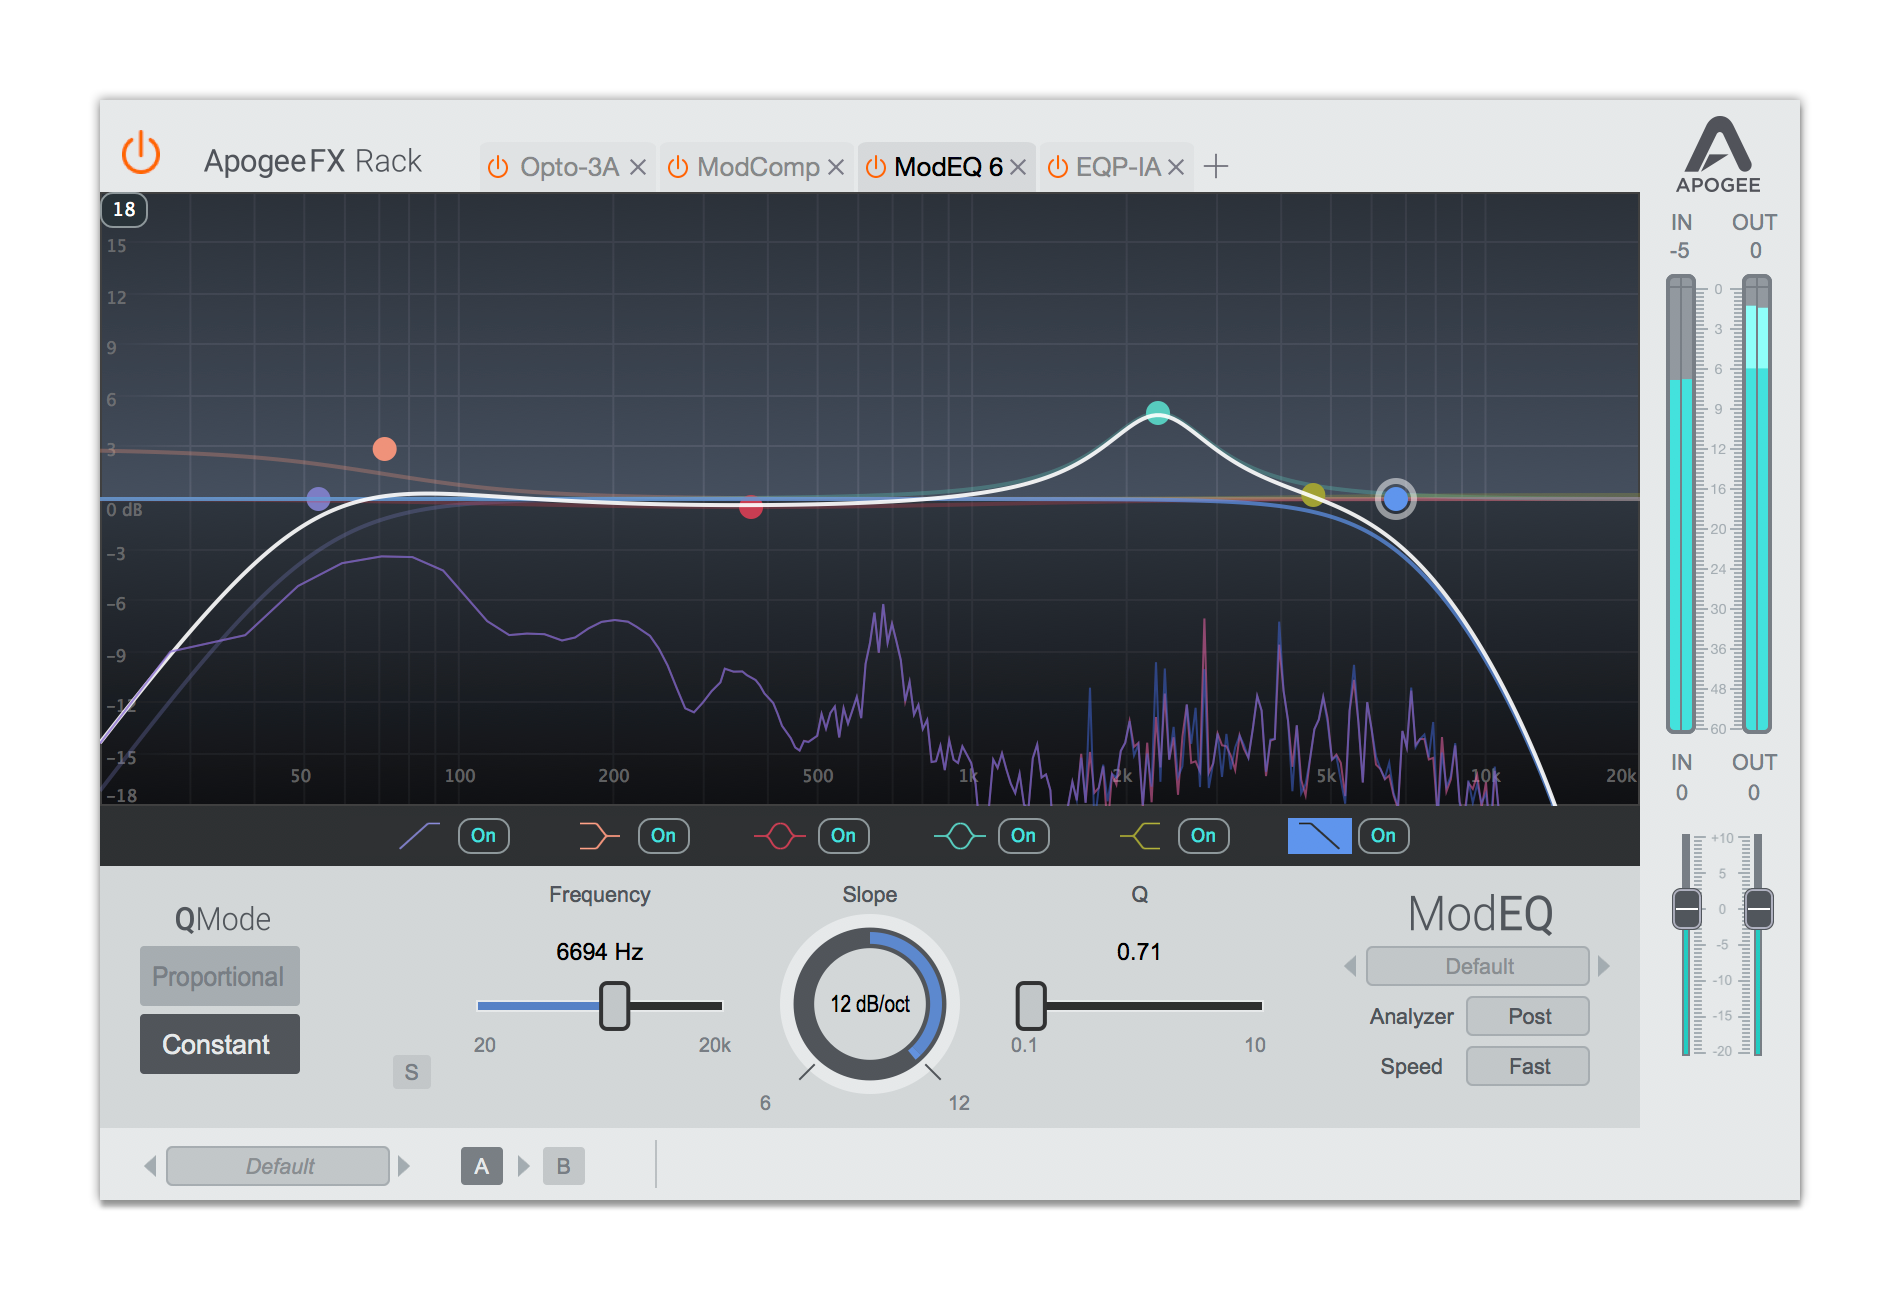Switch Analyzer speed to Fast

point(1527,1065)
